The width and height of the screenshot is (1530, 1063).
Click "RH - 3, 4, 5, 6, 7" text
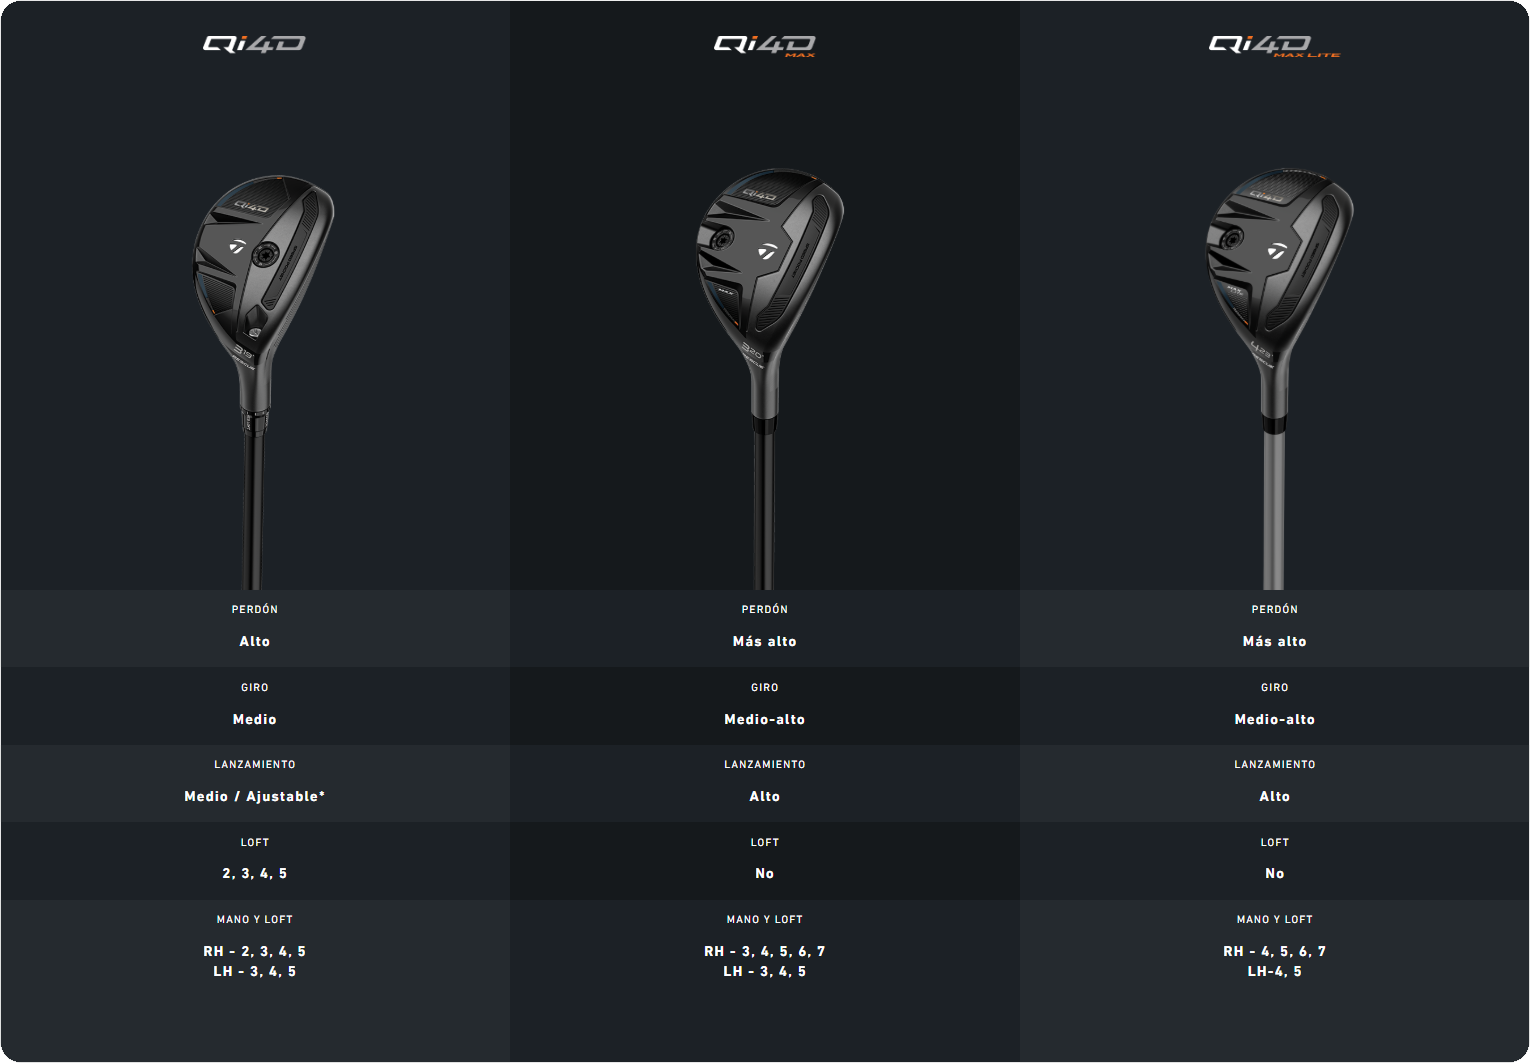pyautogui.click(x=765, y=951)
